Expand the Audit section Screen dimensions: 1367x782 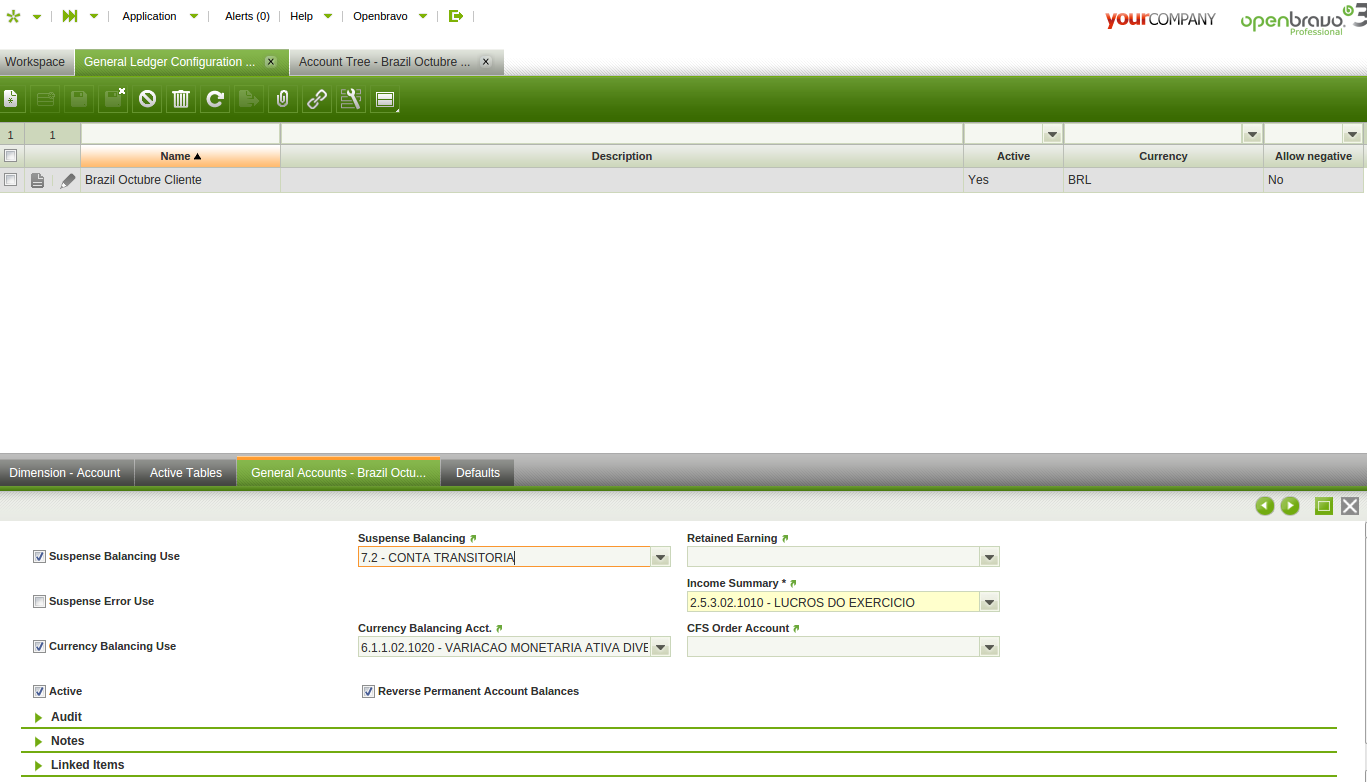click(66, 717)
